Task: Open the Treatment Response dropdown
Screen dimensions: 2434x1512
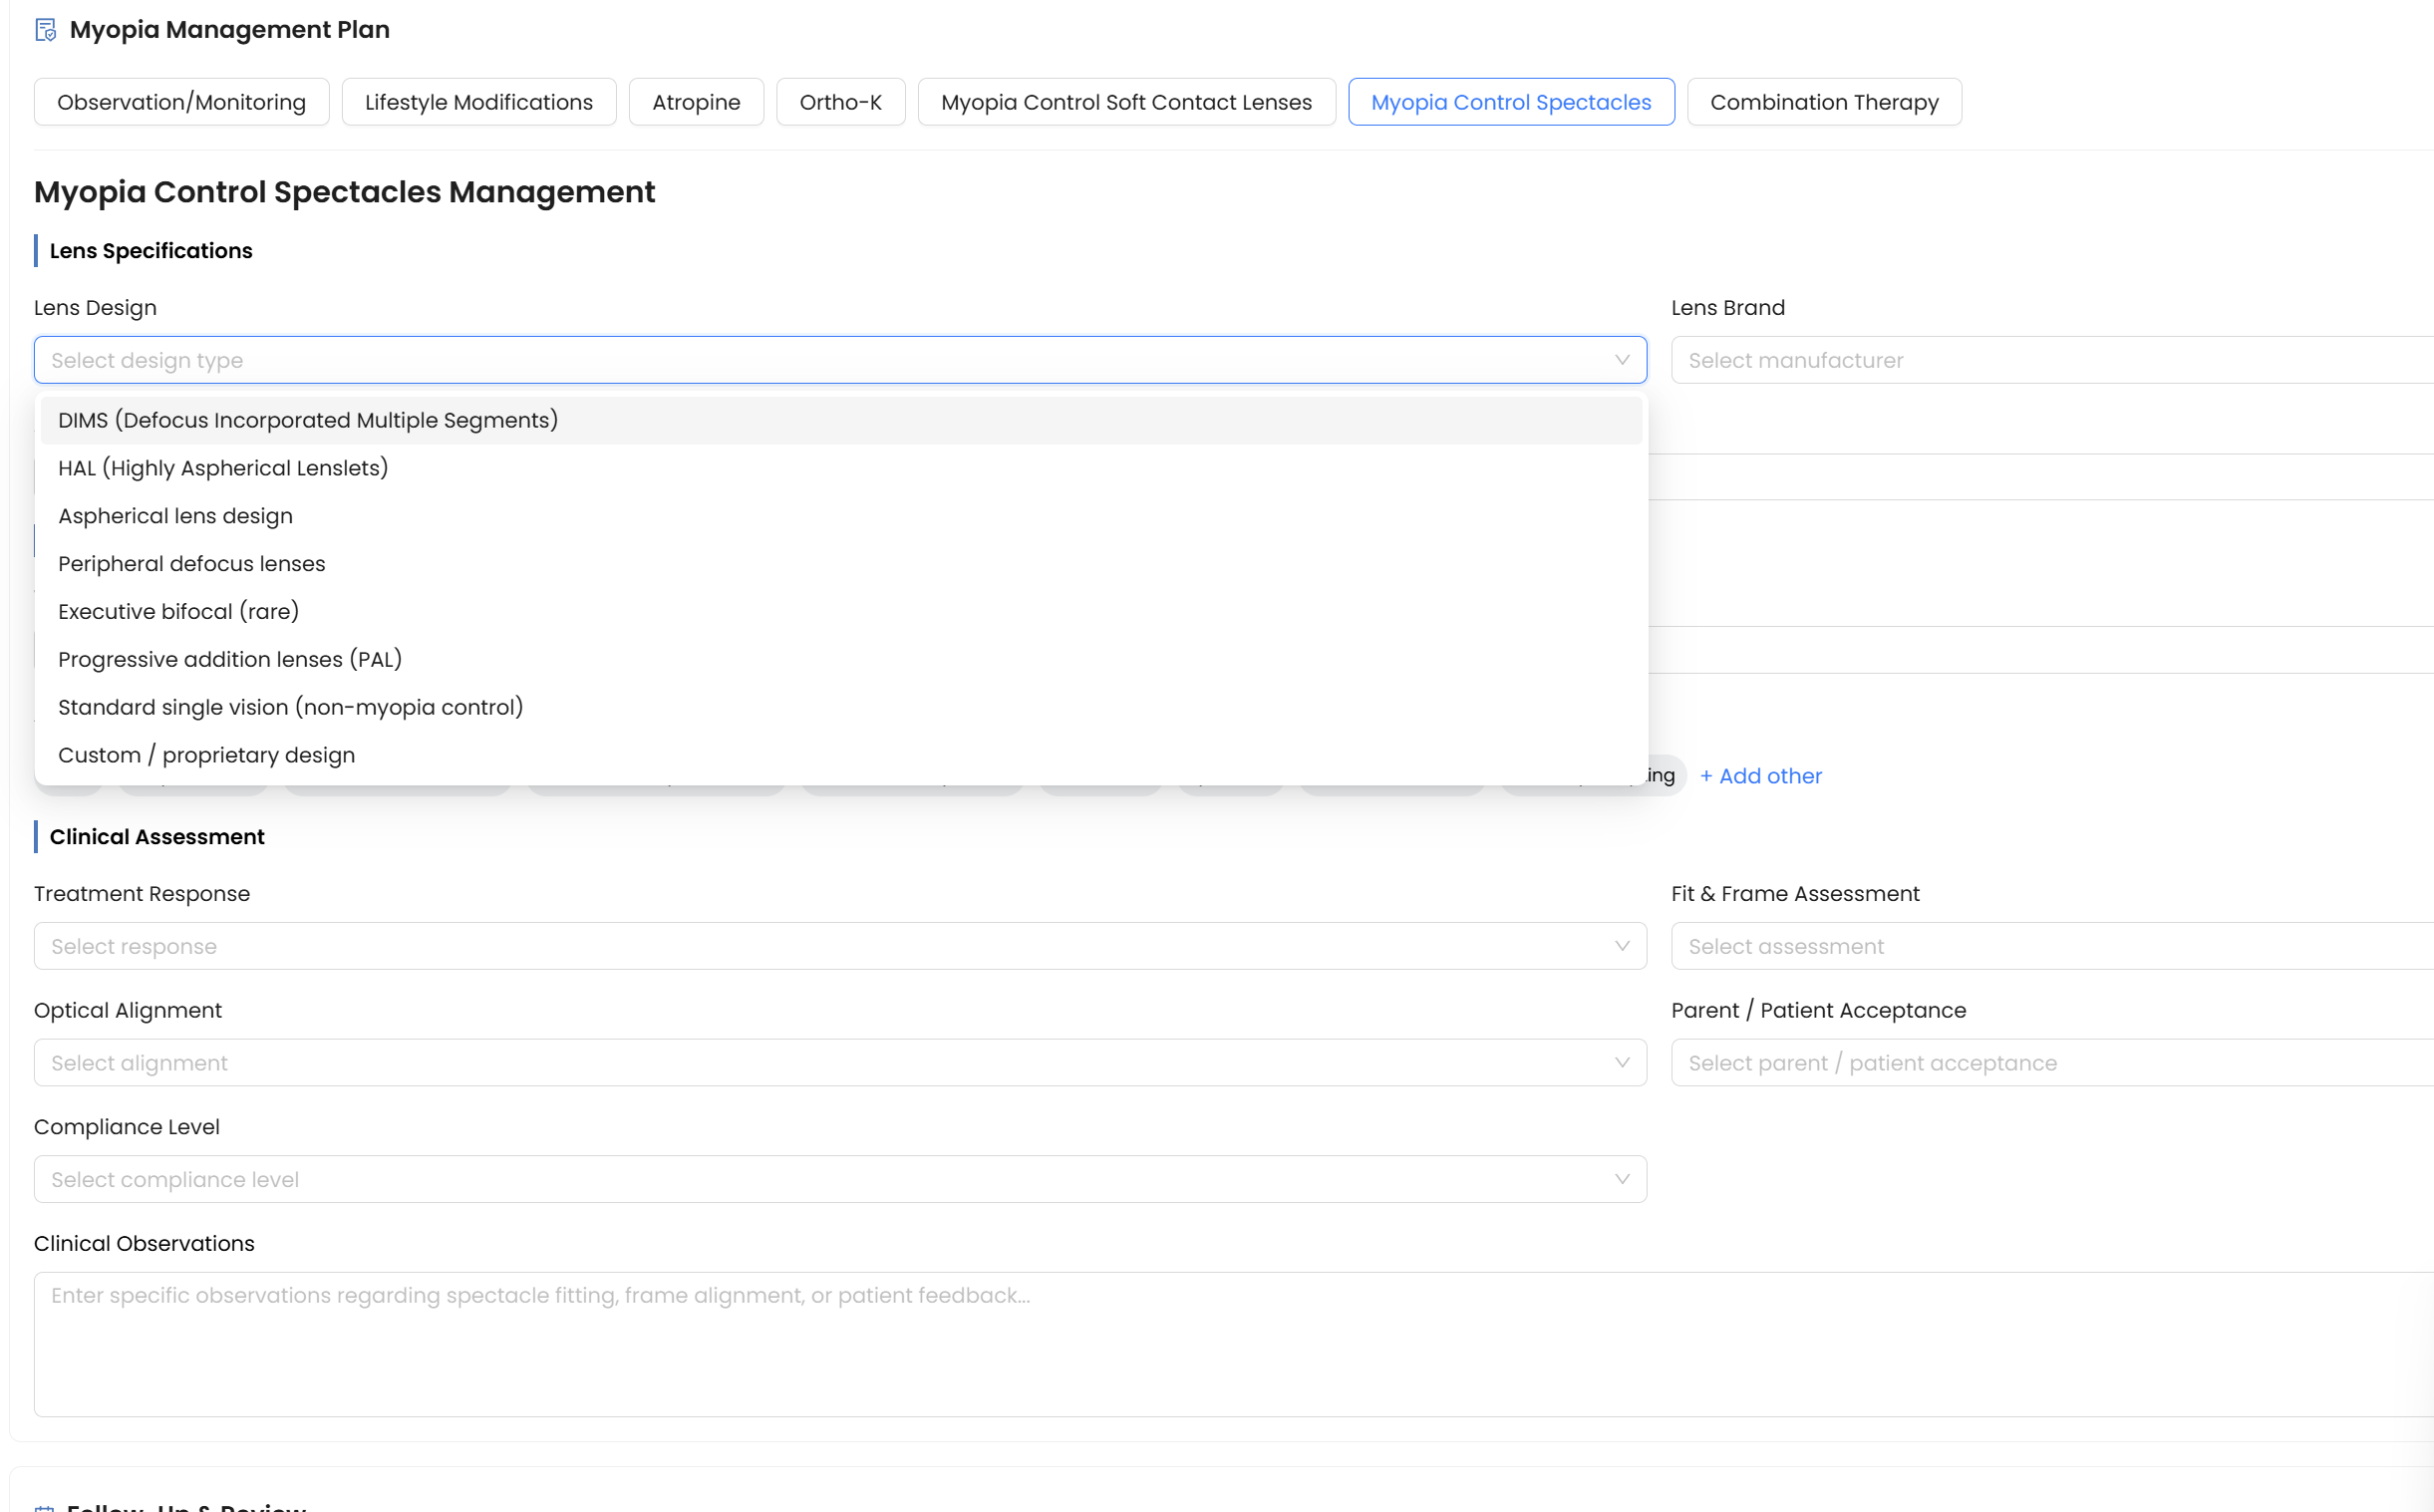Action: click(x=840, y=946)
